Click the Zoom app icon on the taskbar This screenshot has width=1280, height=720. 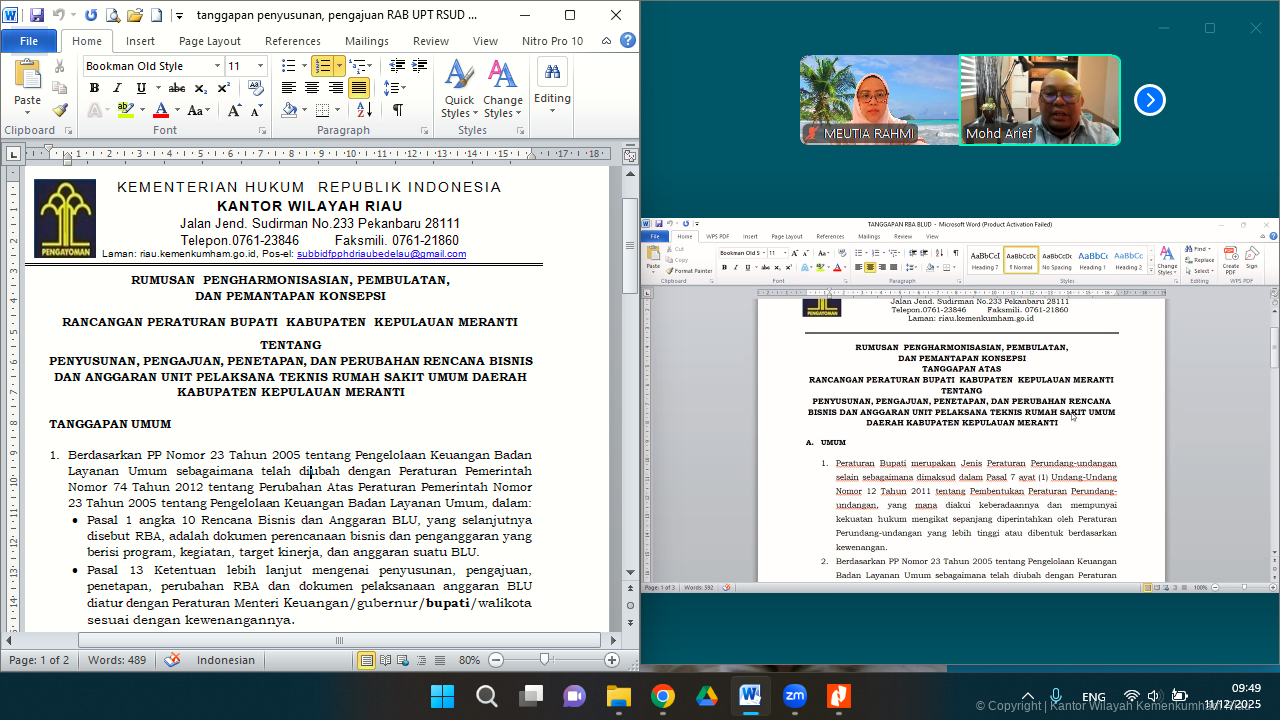(794, 697)
